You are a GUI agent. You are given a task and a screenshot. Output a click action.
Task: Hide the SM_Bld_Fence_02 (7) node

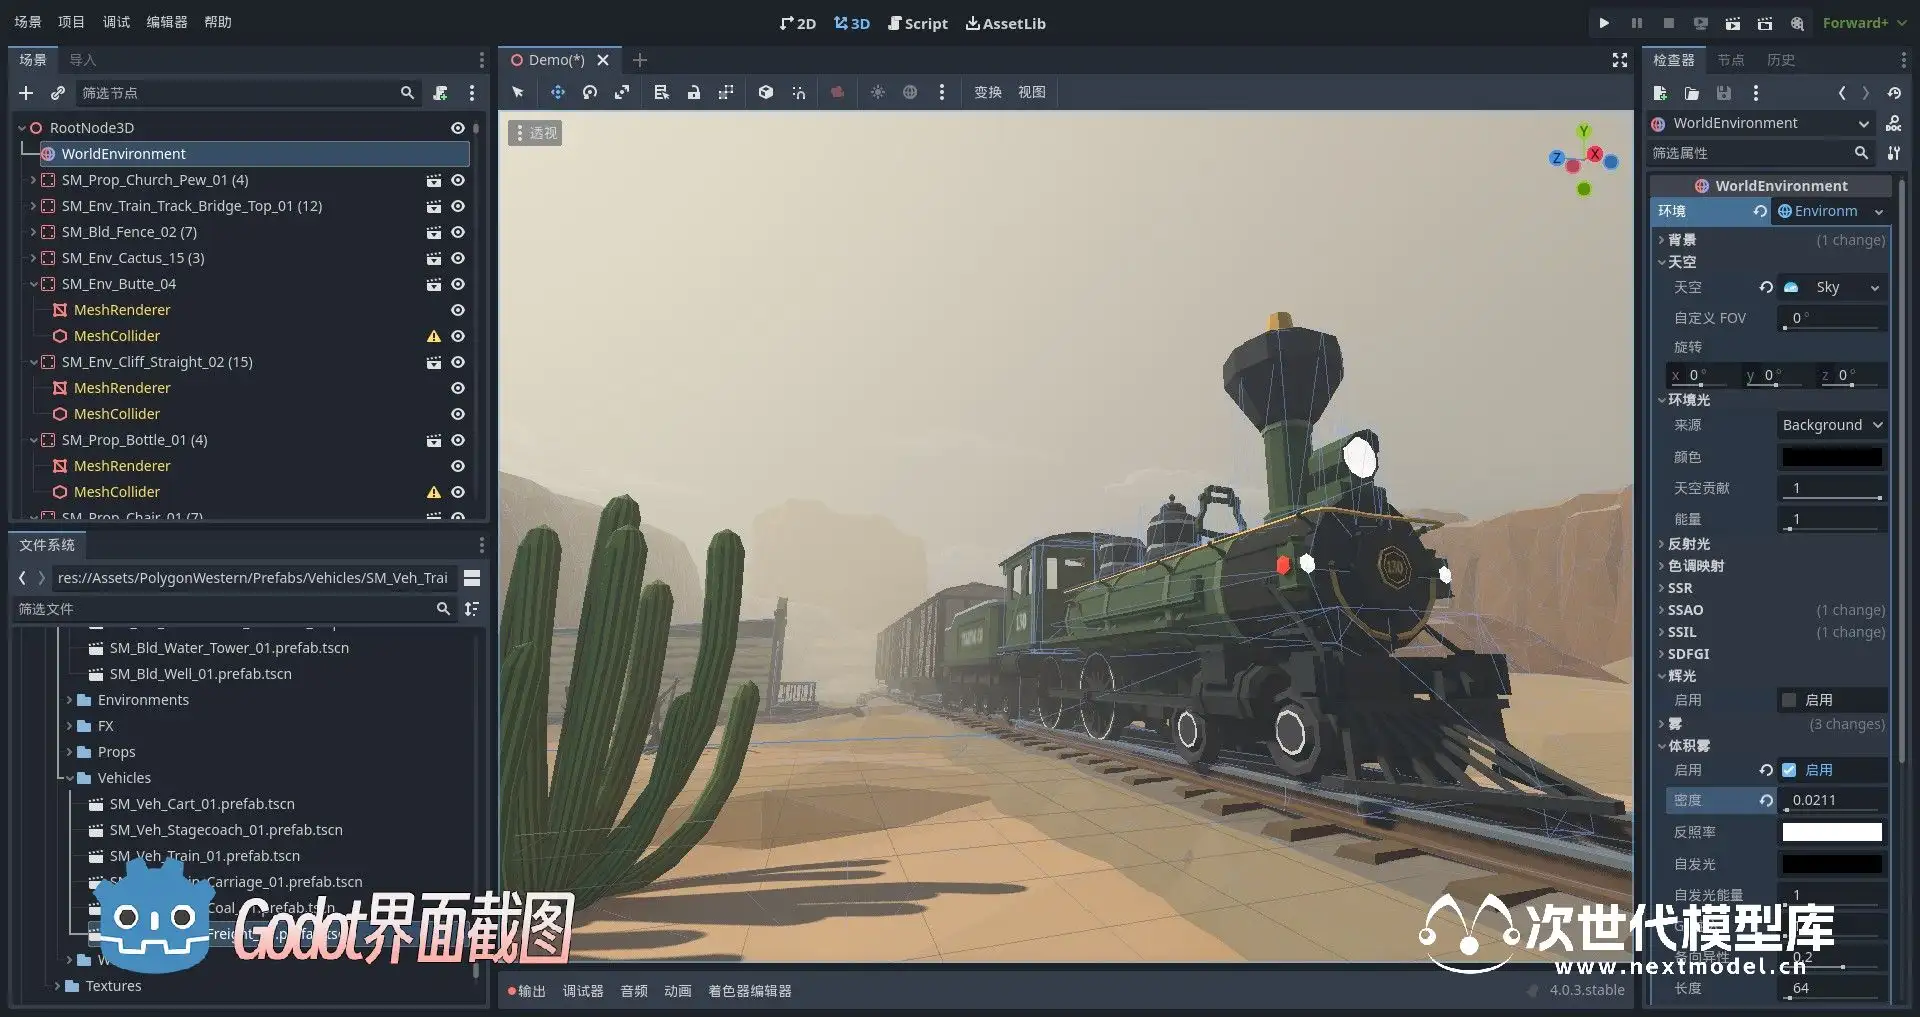pos(458,232)
